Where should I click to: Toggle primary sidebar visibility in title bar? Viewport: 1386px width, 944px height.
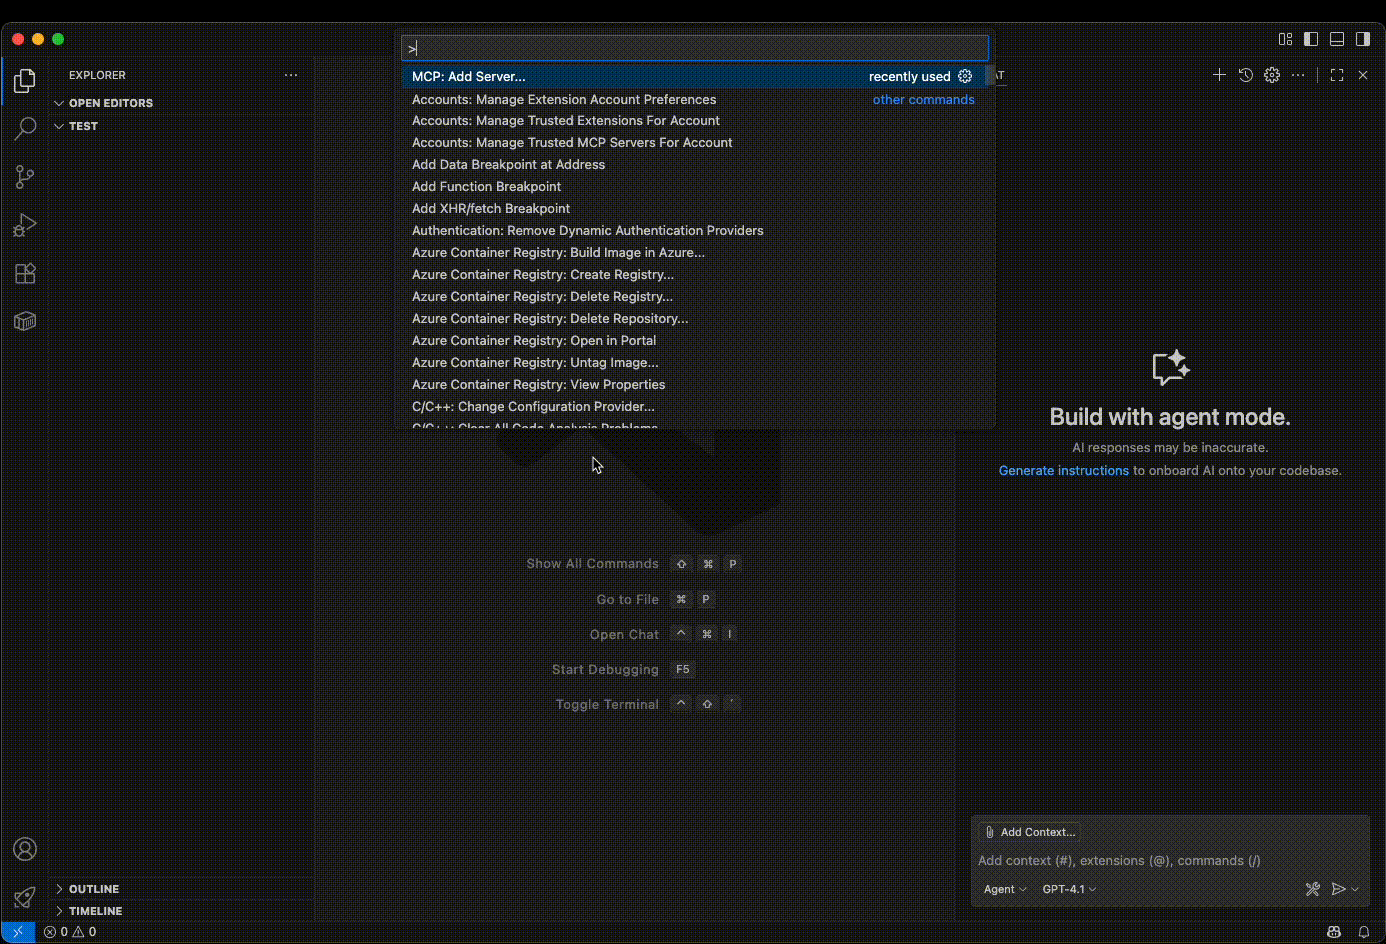1311,39
